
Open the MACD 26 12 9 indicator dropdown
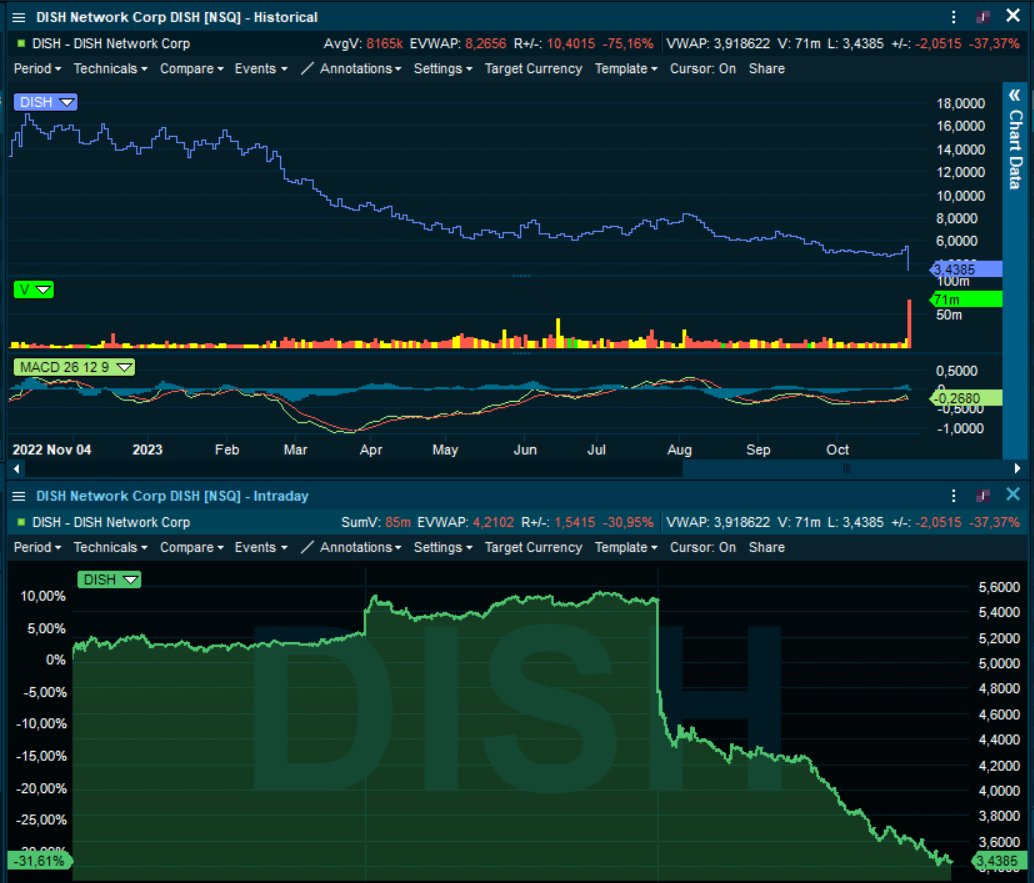pos(75,367)
